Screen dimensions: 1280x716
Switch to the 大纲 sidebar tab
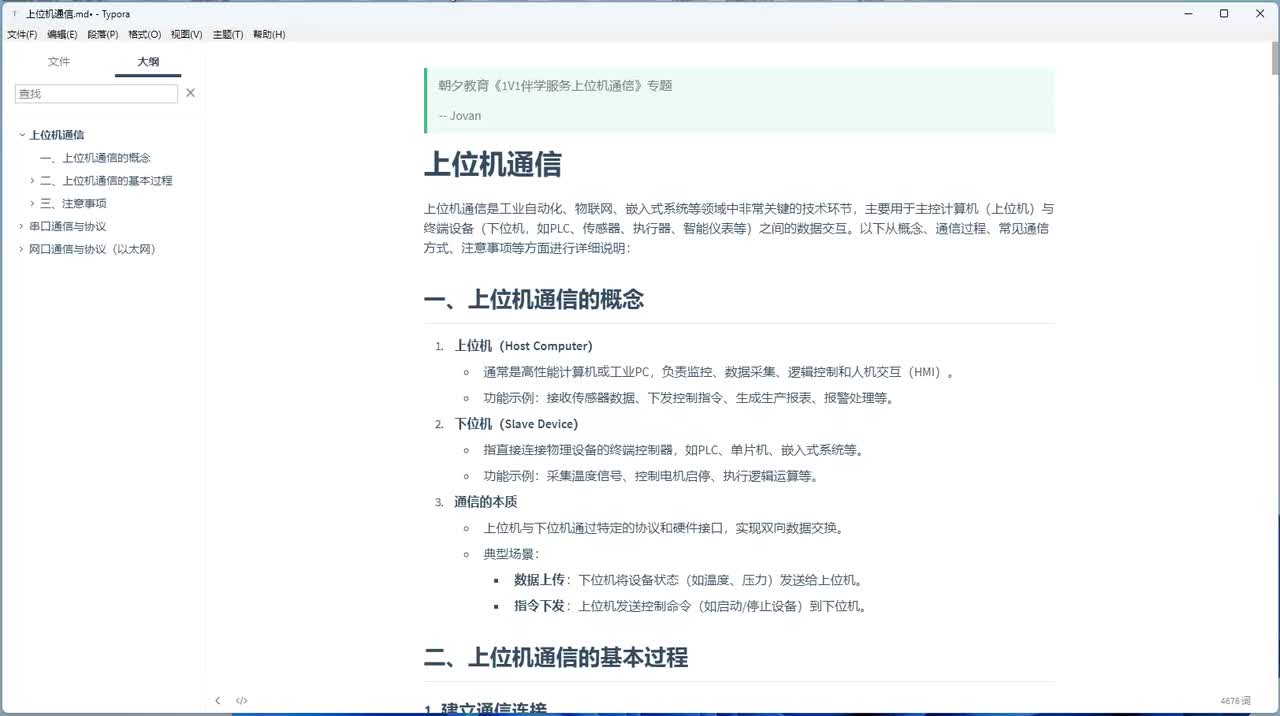click(147, 62)
